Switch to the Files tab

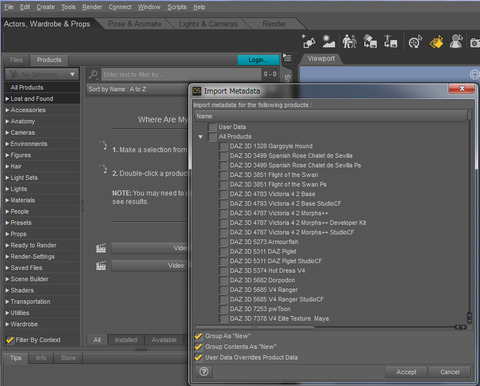click(x=16, y=60)
